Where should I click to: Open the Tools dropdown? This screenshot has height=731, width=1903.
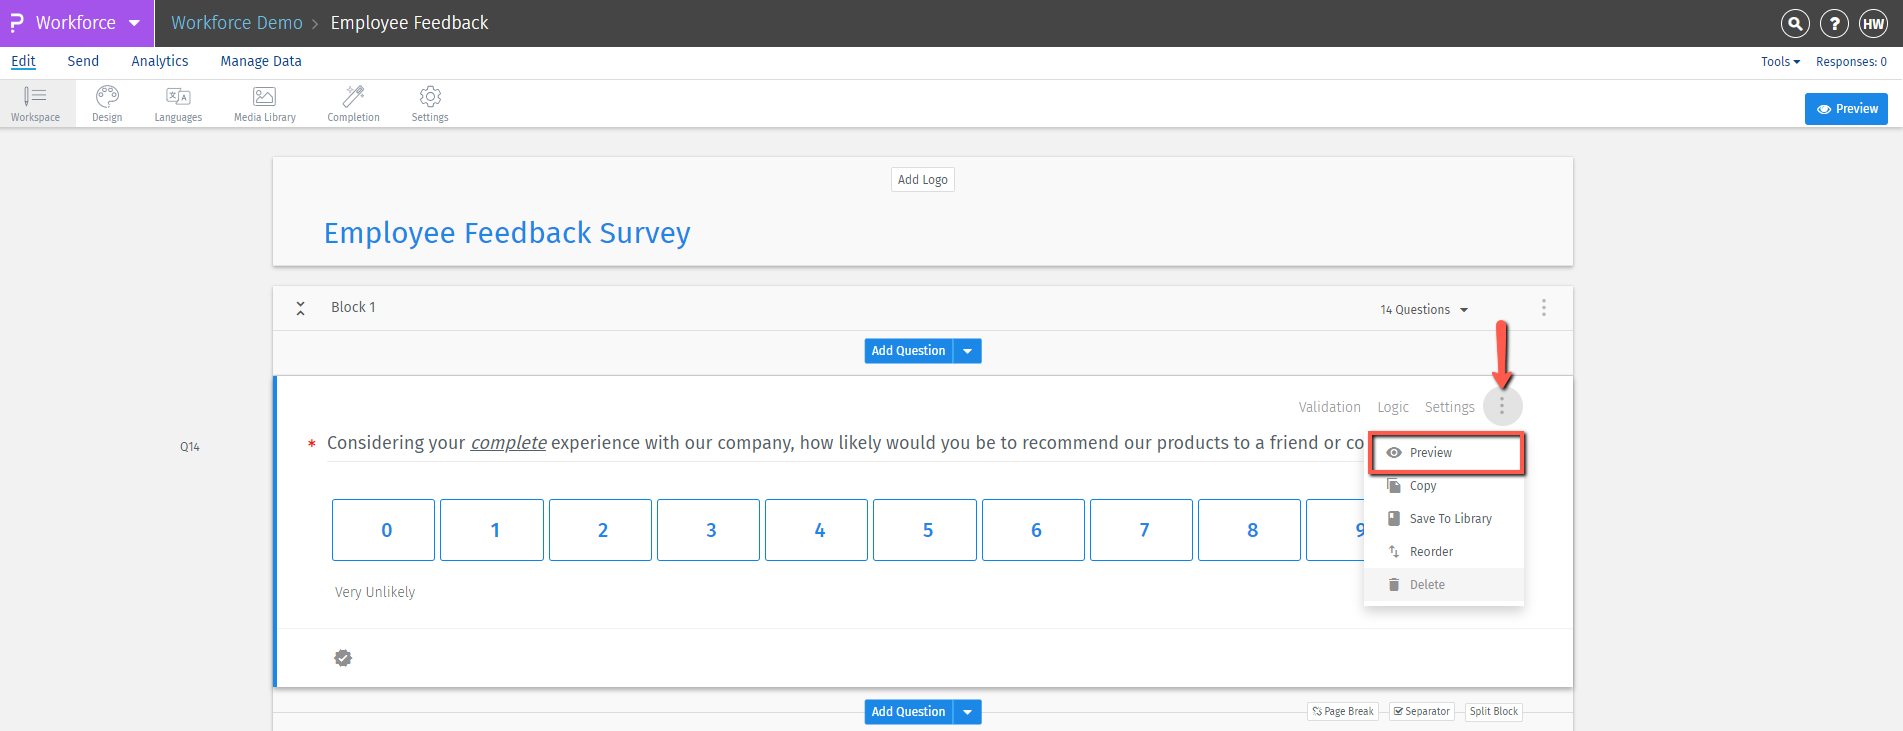coord(1780,62)
